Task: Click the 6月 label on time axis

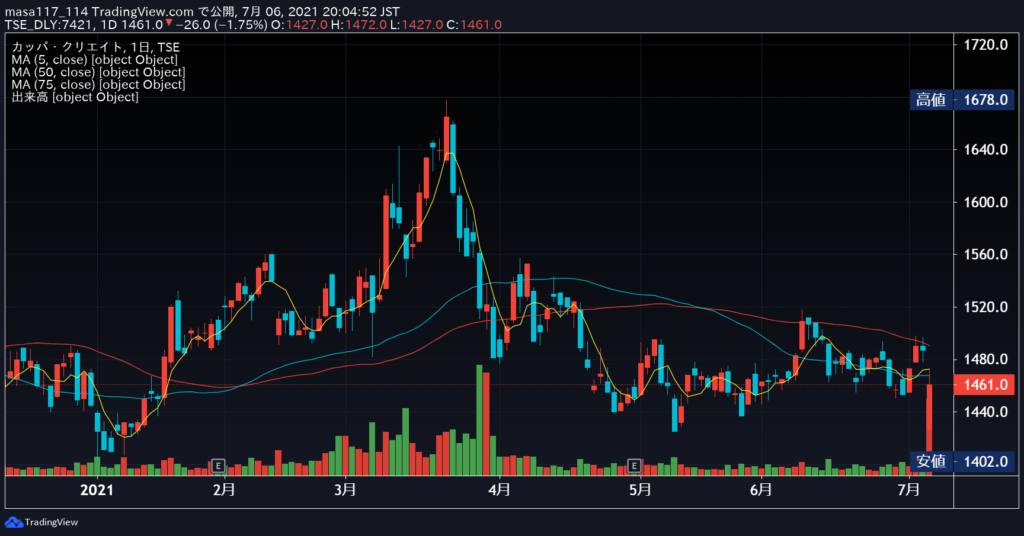Action: pyautogui.click(x=761, y=490)
